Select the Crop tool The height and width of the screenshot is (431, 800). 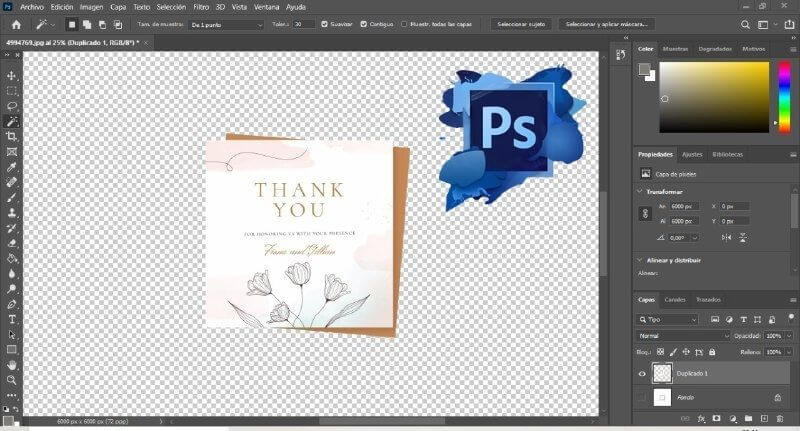coord(12,136)
